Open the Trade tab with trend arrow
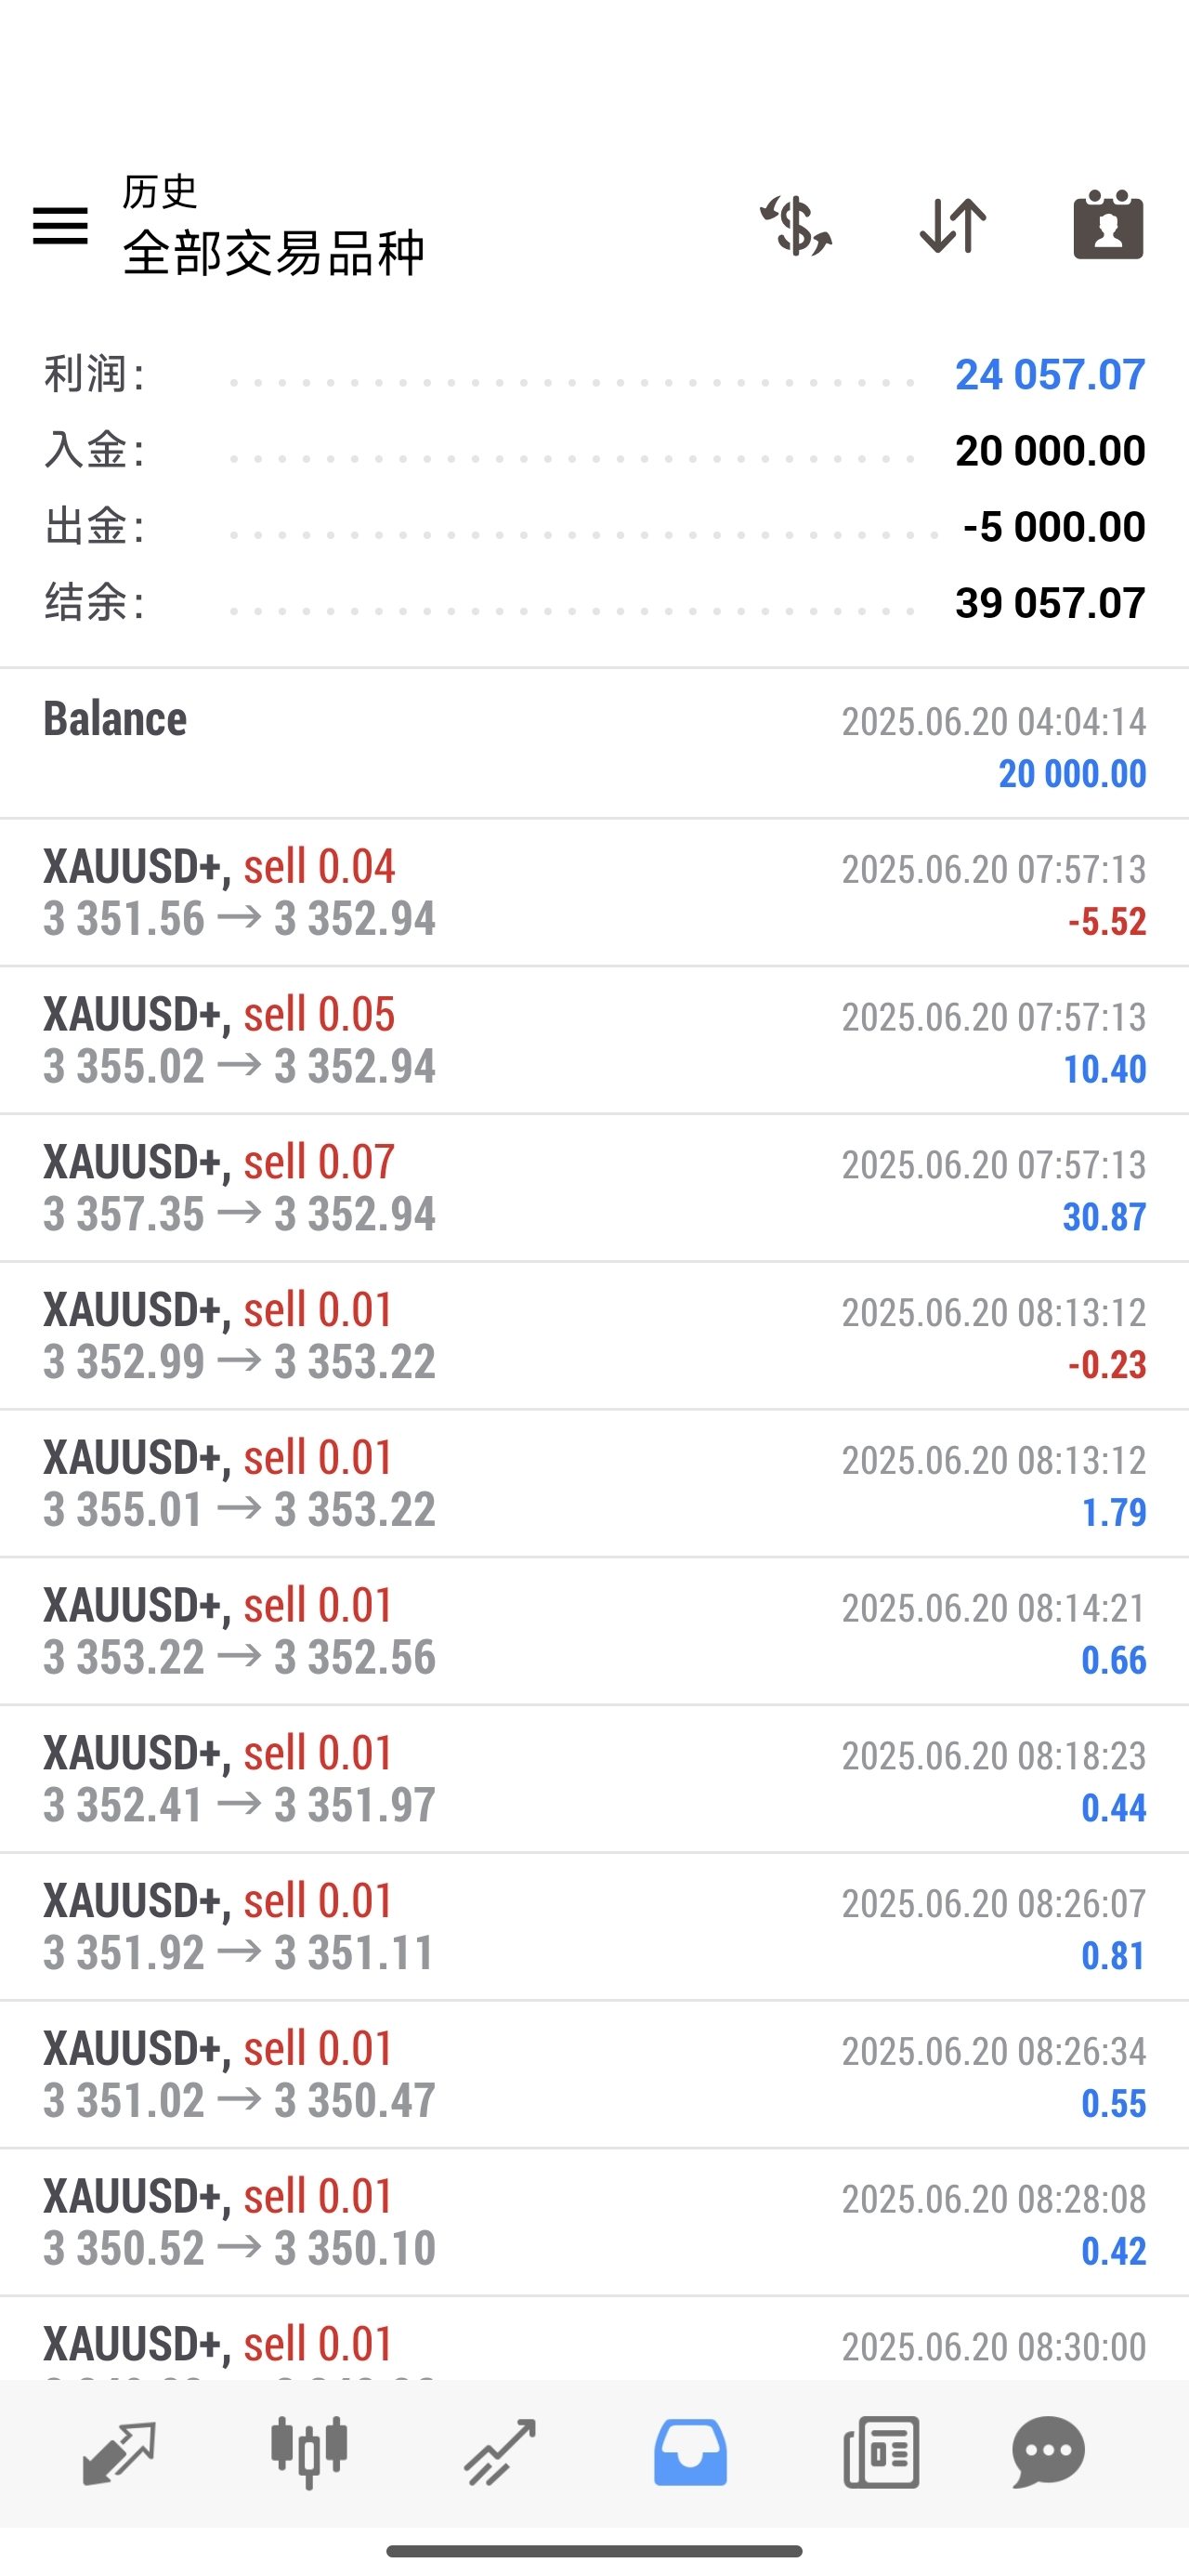Viewport: 1189px width, 2576px height. coord(499,2452)
